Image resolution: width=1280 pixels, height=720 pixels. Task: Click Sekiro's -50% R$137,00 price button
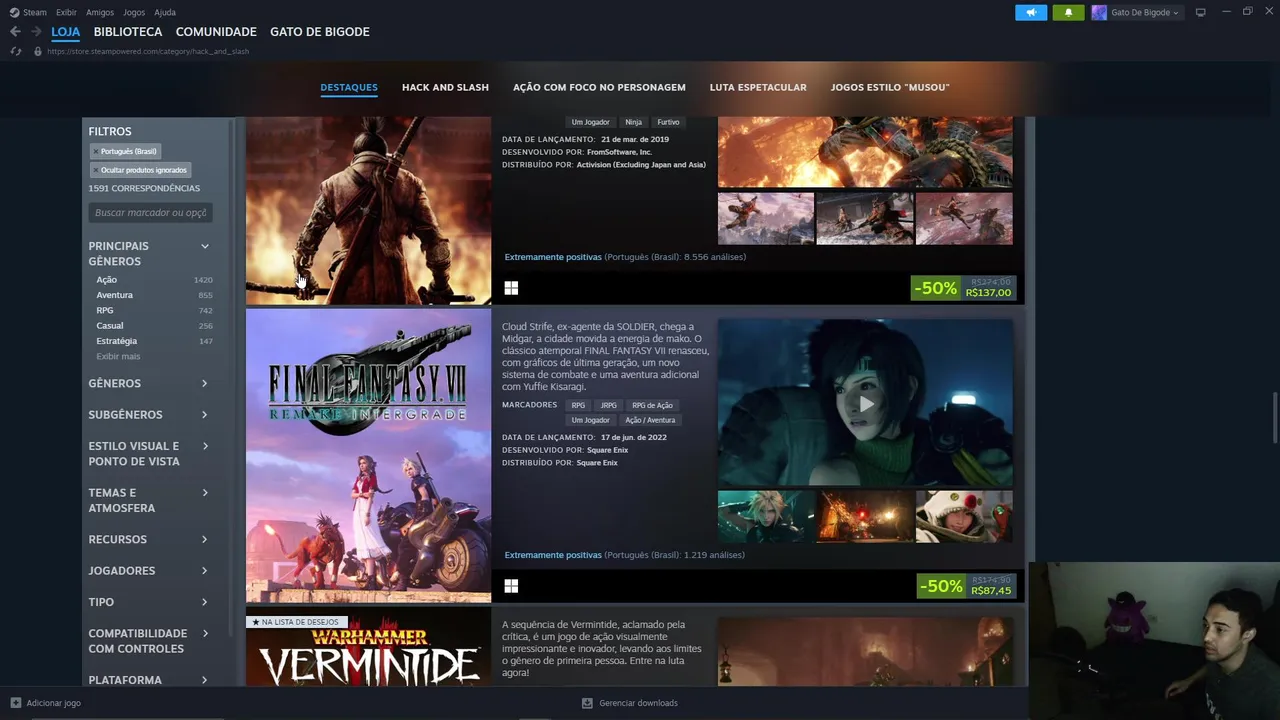pyautogui.click(x=964, y=288)
